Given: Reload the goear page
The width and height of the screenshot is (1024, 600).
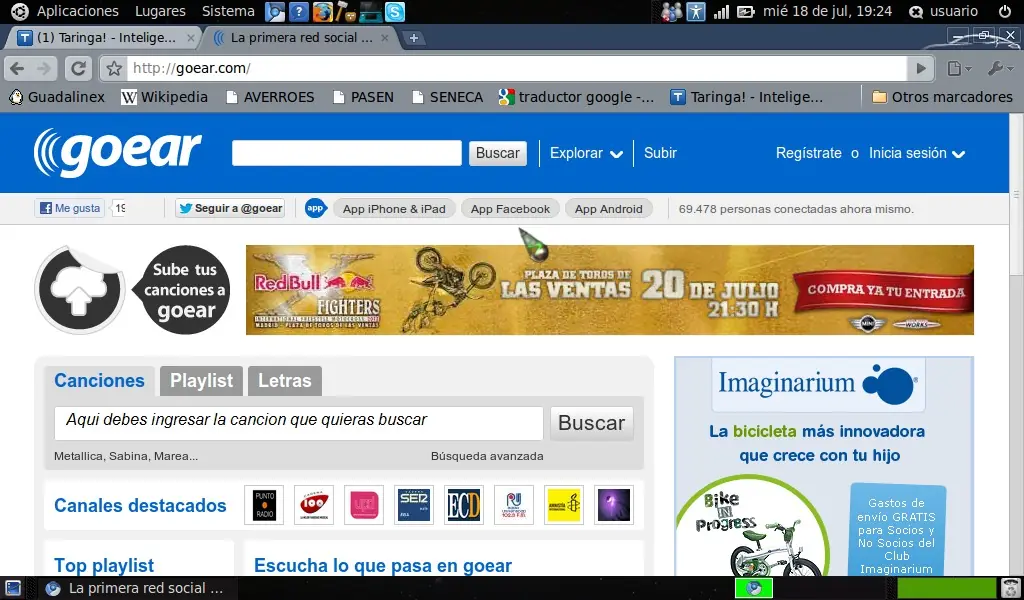Looking at the screenshot, I should (78, 68).
